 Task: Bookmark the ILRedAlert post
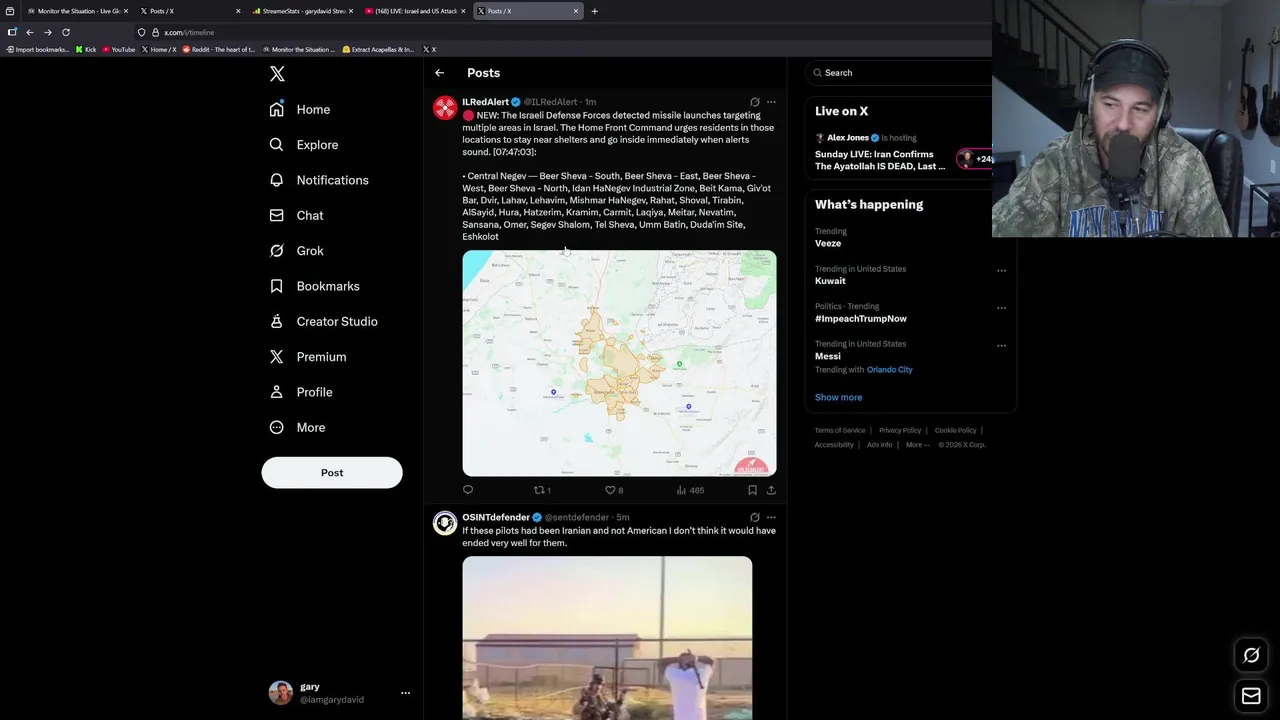point(752,490)
